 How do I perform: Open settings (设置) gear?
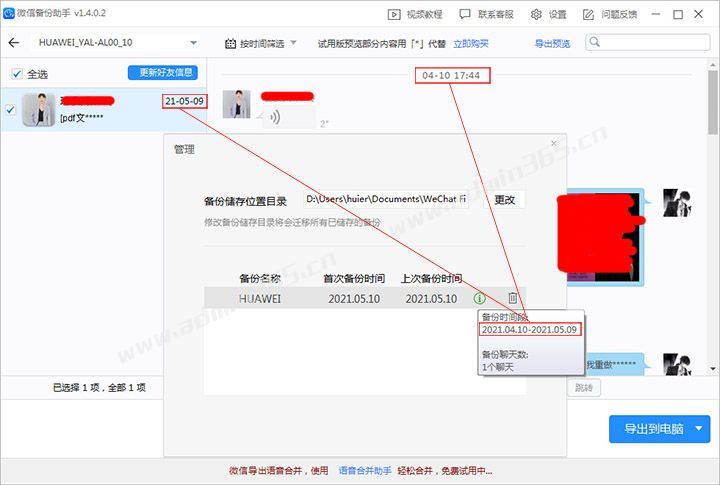click(549, 14)
